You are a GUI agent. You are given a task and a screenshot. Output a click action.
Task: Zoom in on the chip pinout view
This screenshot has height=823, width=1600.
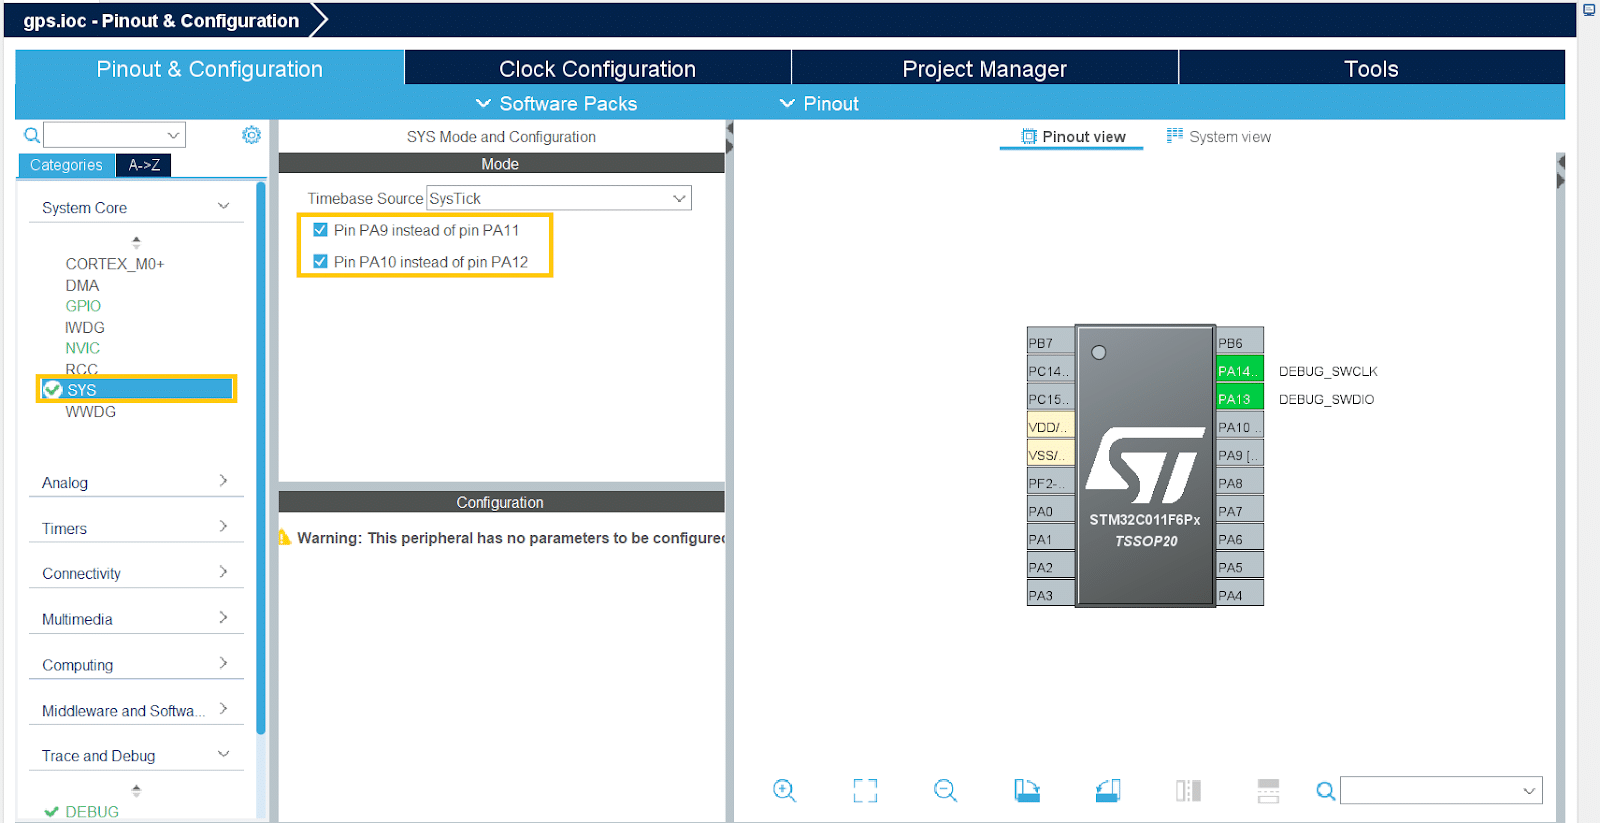784,791
